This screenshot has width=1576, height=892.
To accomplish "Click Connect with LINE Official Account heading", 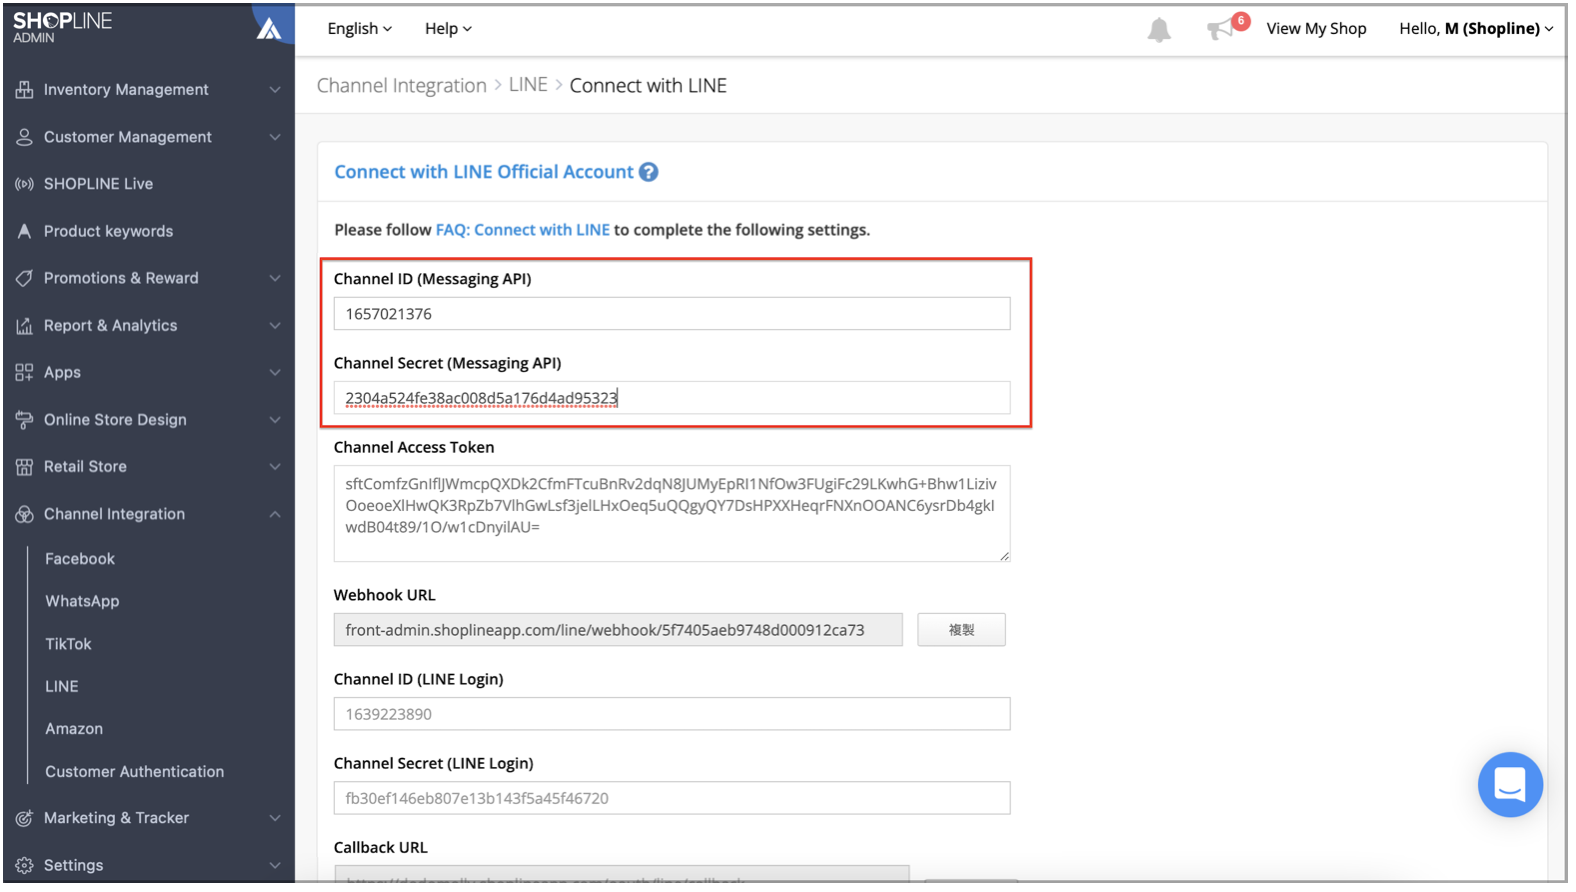I will coord(484,172).
